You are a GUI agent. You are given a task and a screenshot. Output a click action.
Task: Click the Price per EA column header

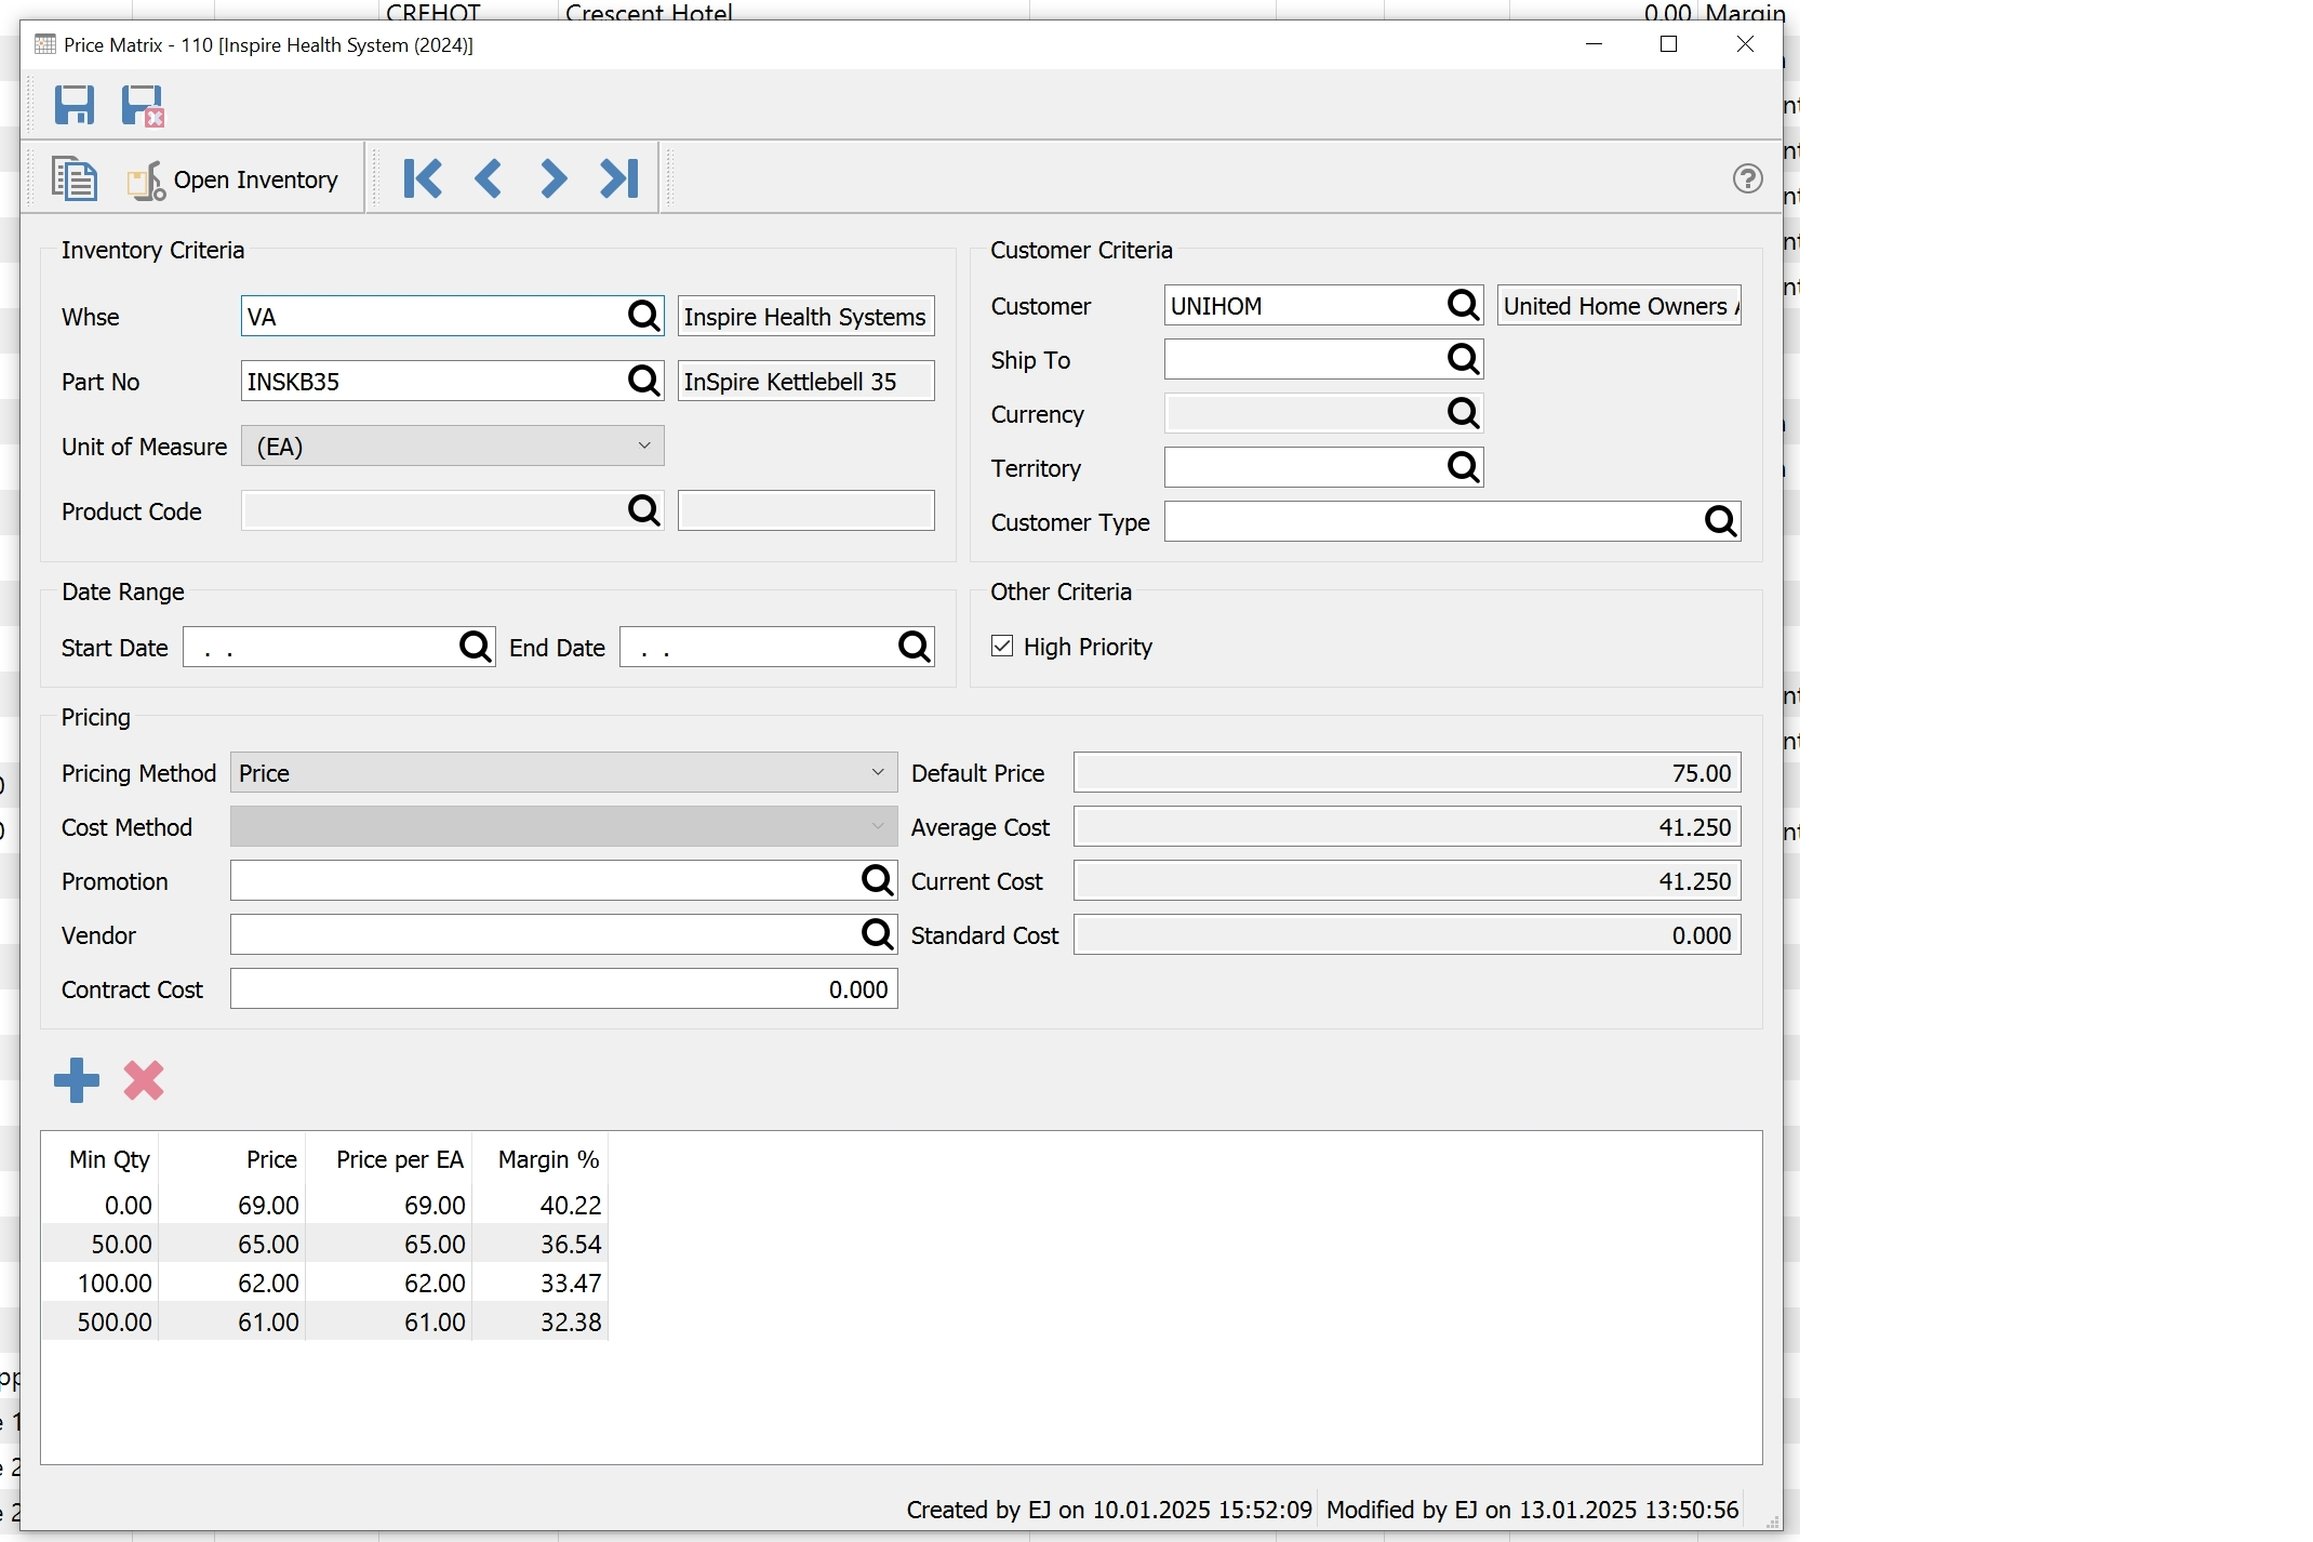[x=389, y=1159]
